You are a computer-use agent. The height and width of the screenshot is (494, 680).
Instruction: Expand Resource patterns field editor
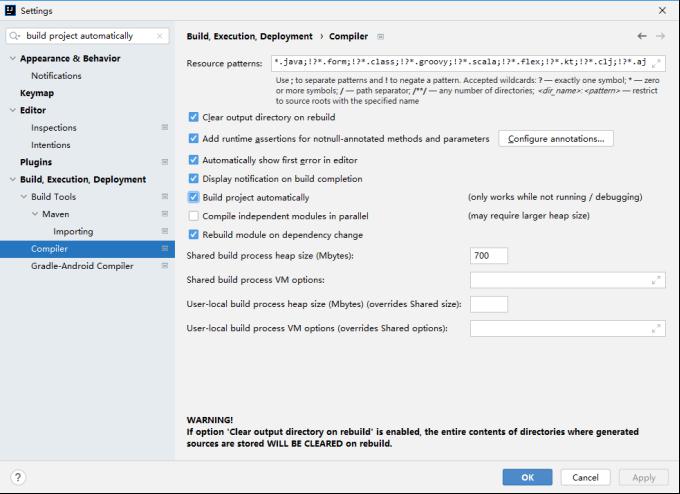pyautogui.click(x=656, y=63)
